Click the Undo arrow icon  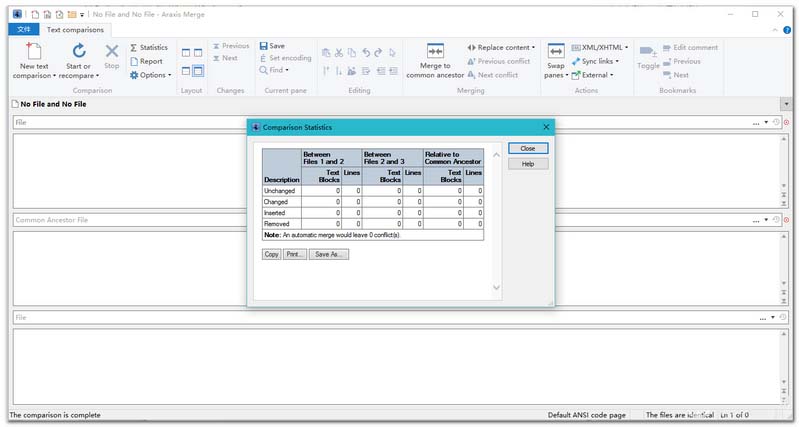tap(366, 52)
